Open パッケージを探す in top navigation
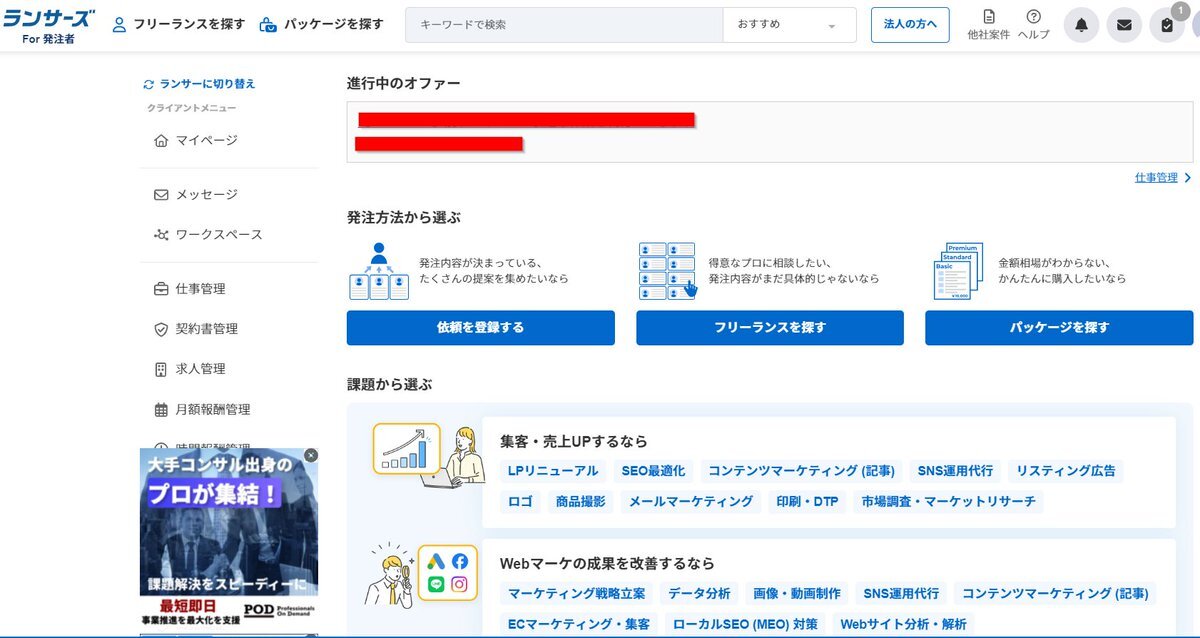The height and width of the screenshot is (638, 1200). 334,24
